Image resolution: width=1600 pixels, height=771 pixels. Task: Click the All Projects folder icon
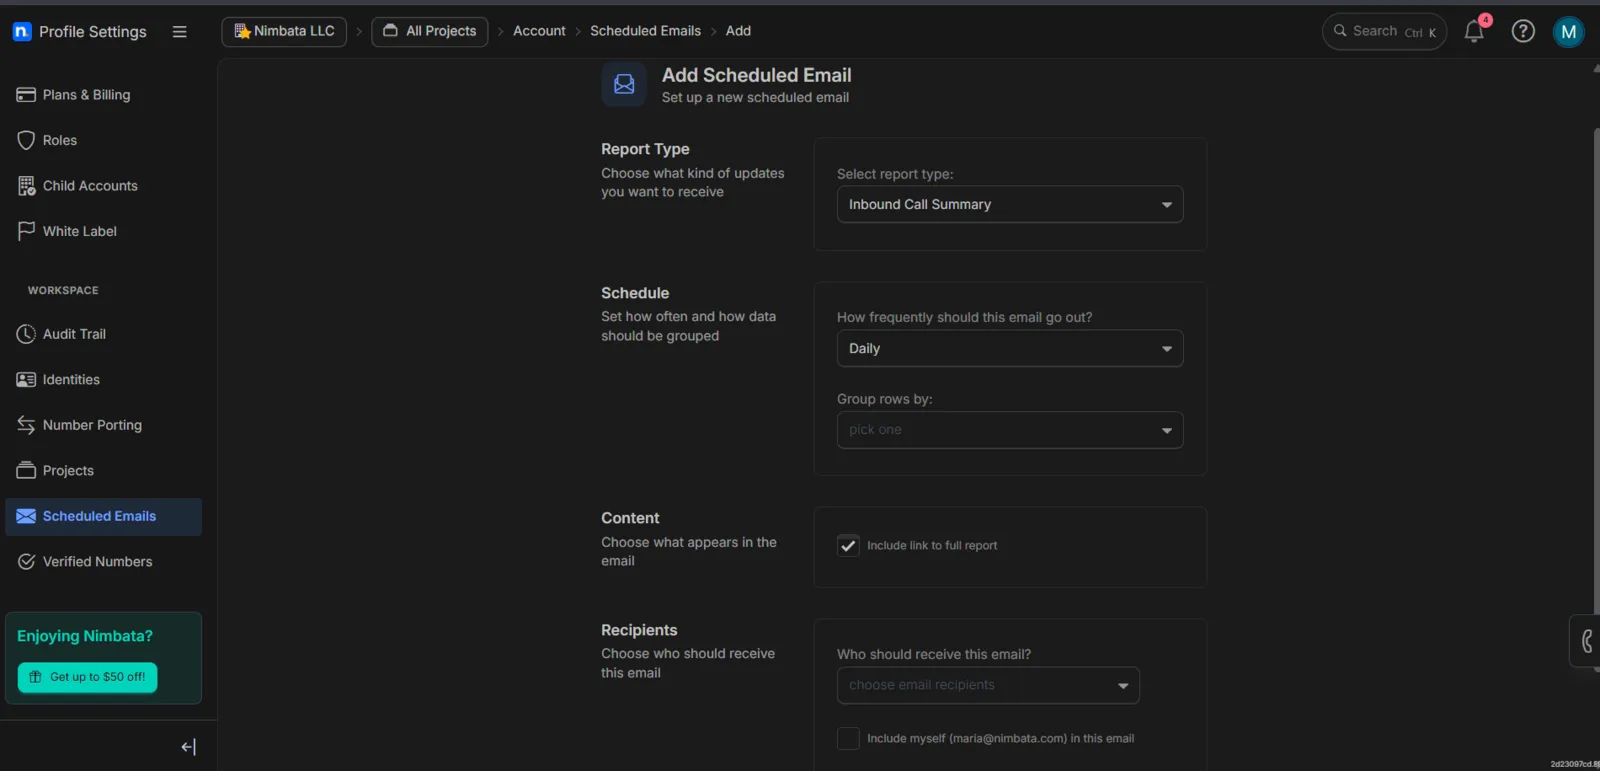[x=390, y=31]
